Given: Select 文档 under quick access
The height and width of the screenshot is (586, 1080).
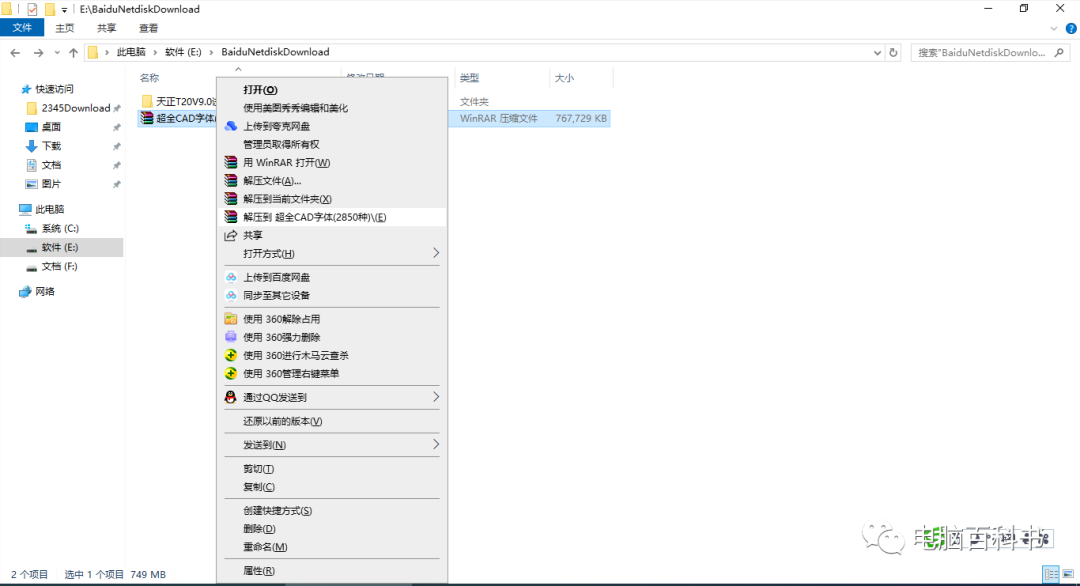Looking at the screenshot, I should coord(51,165).
